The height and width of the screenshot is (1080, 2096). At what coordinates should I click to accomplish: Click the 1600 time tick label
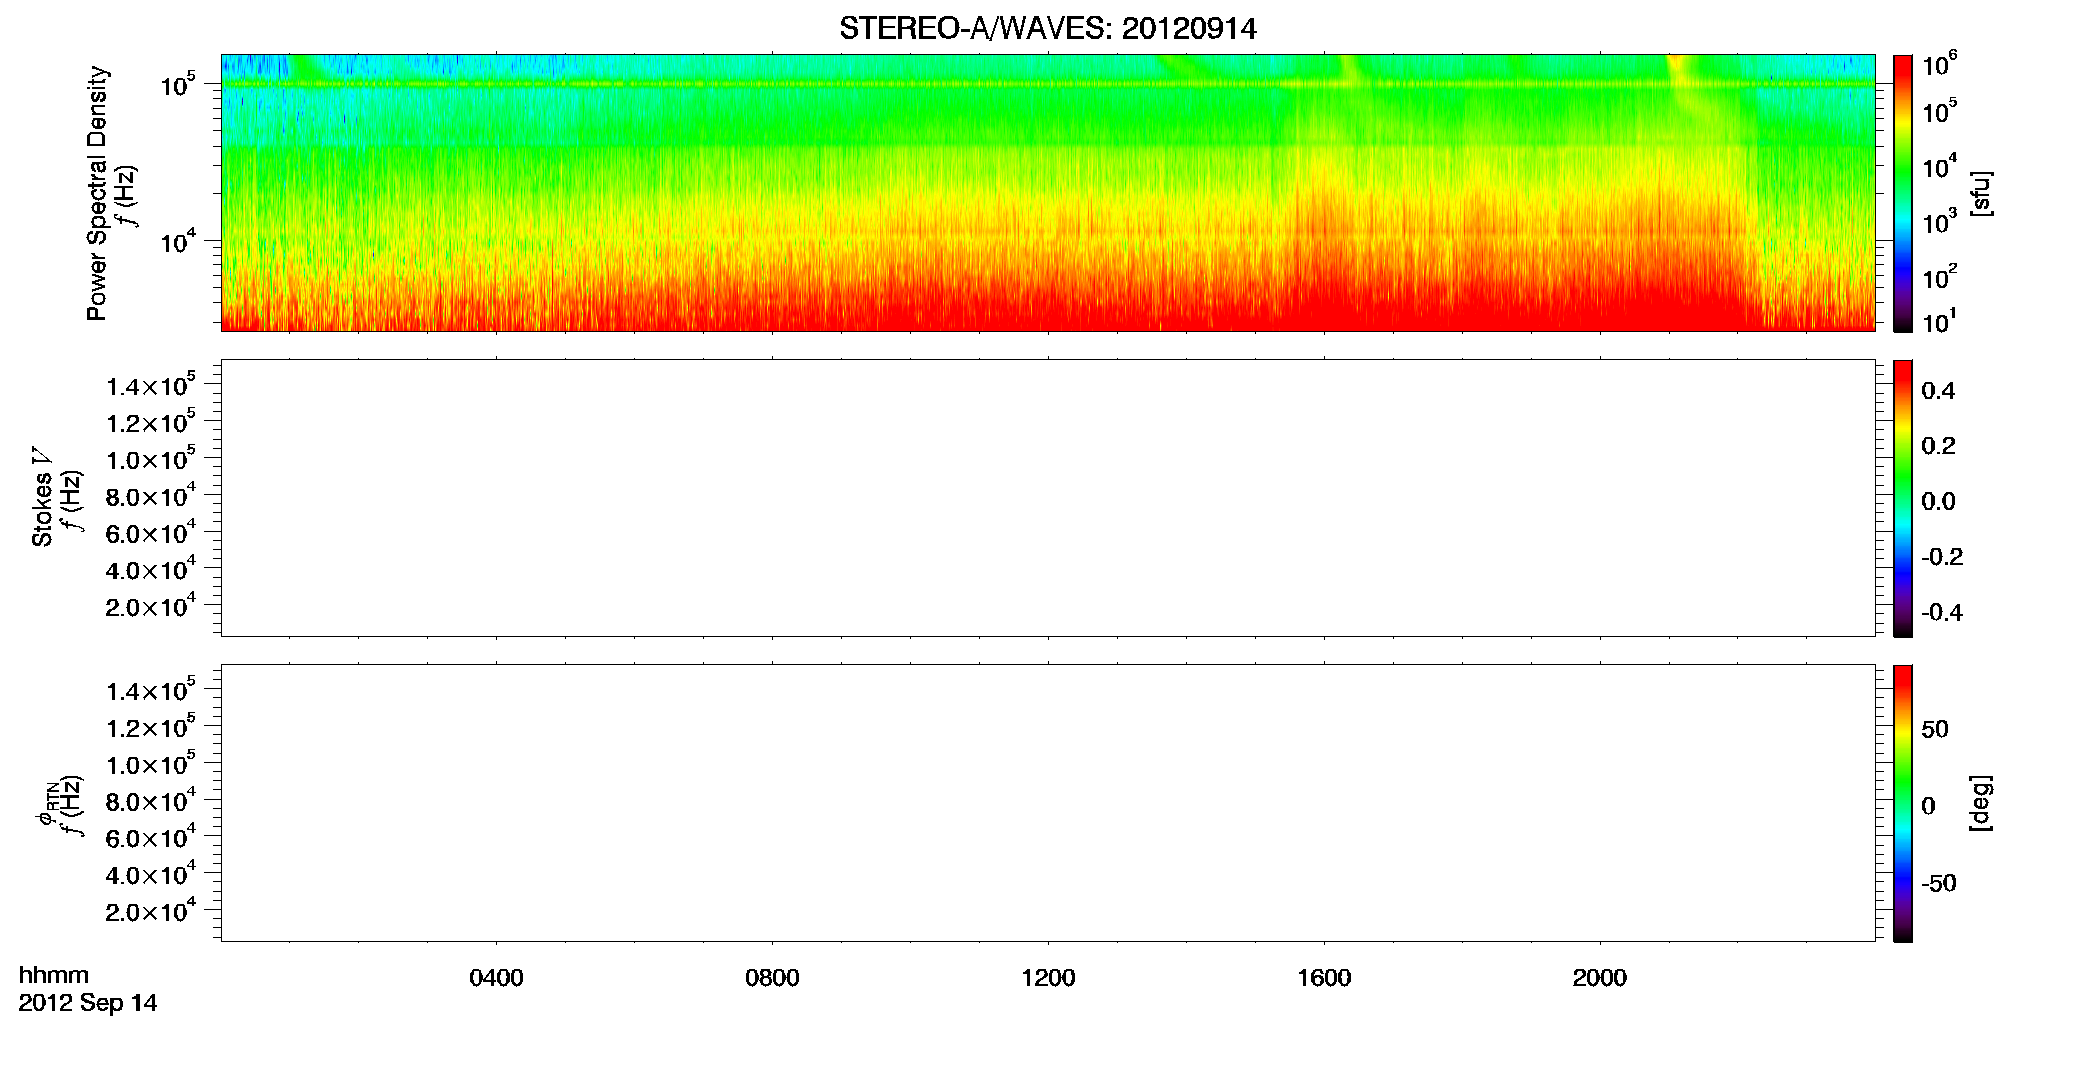(x=1324, y=978)
